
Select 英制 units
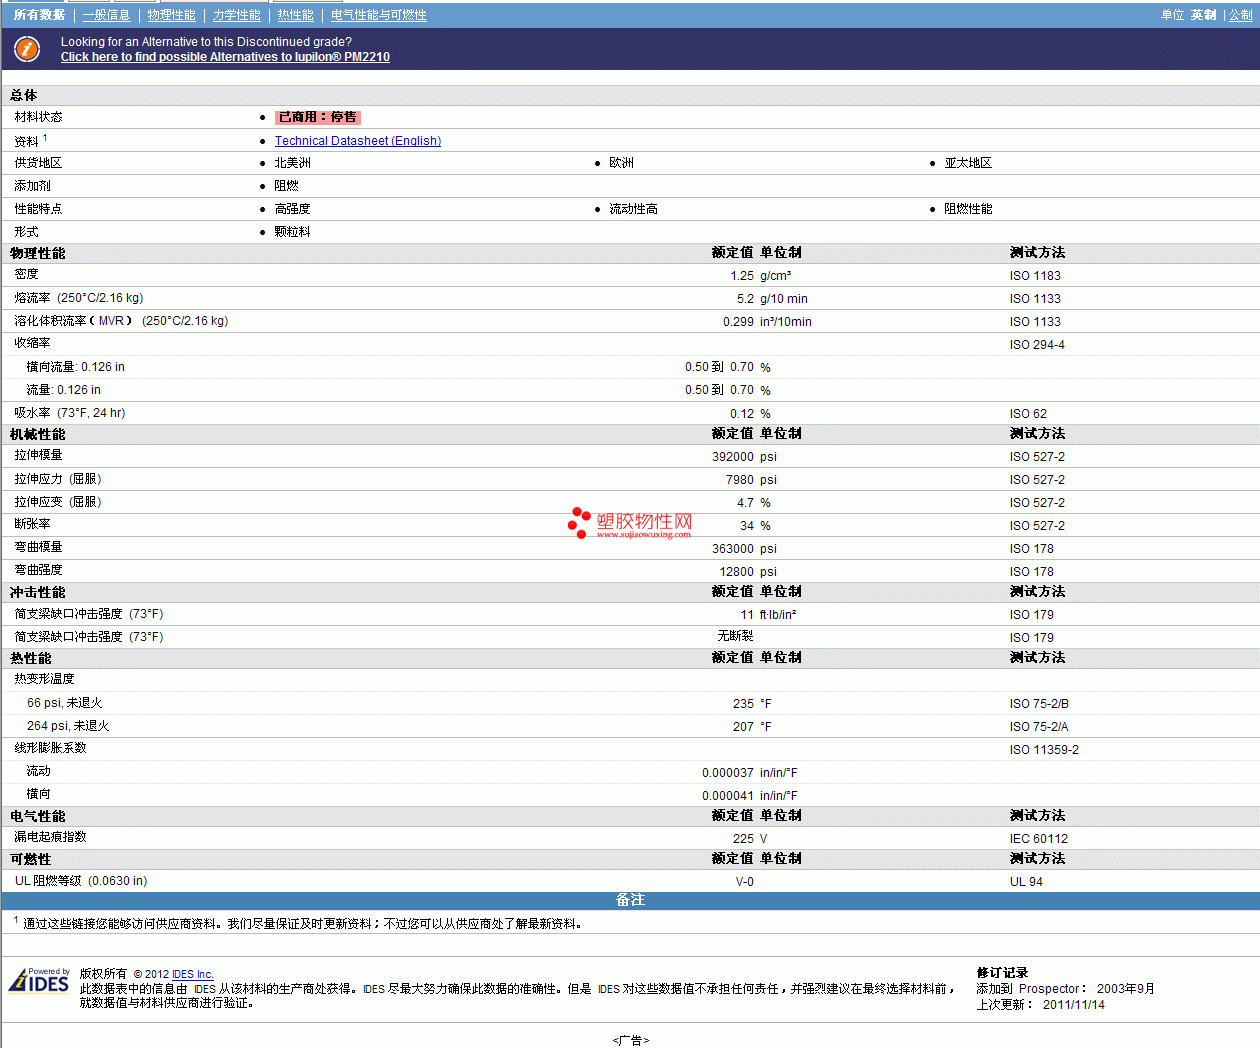[1203, 15]
